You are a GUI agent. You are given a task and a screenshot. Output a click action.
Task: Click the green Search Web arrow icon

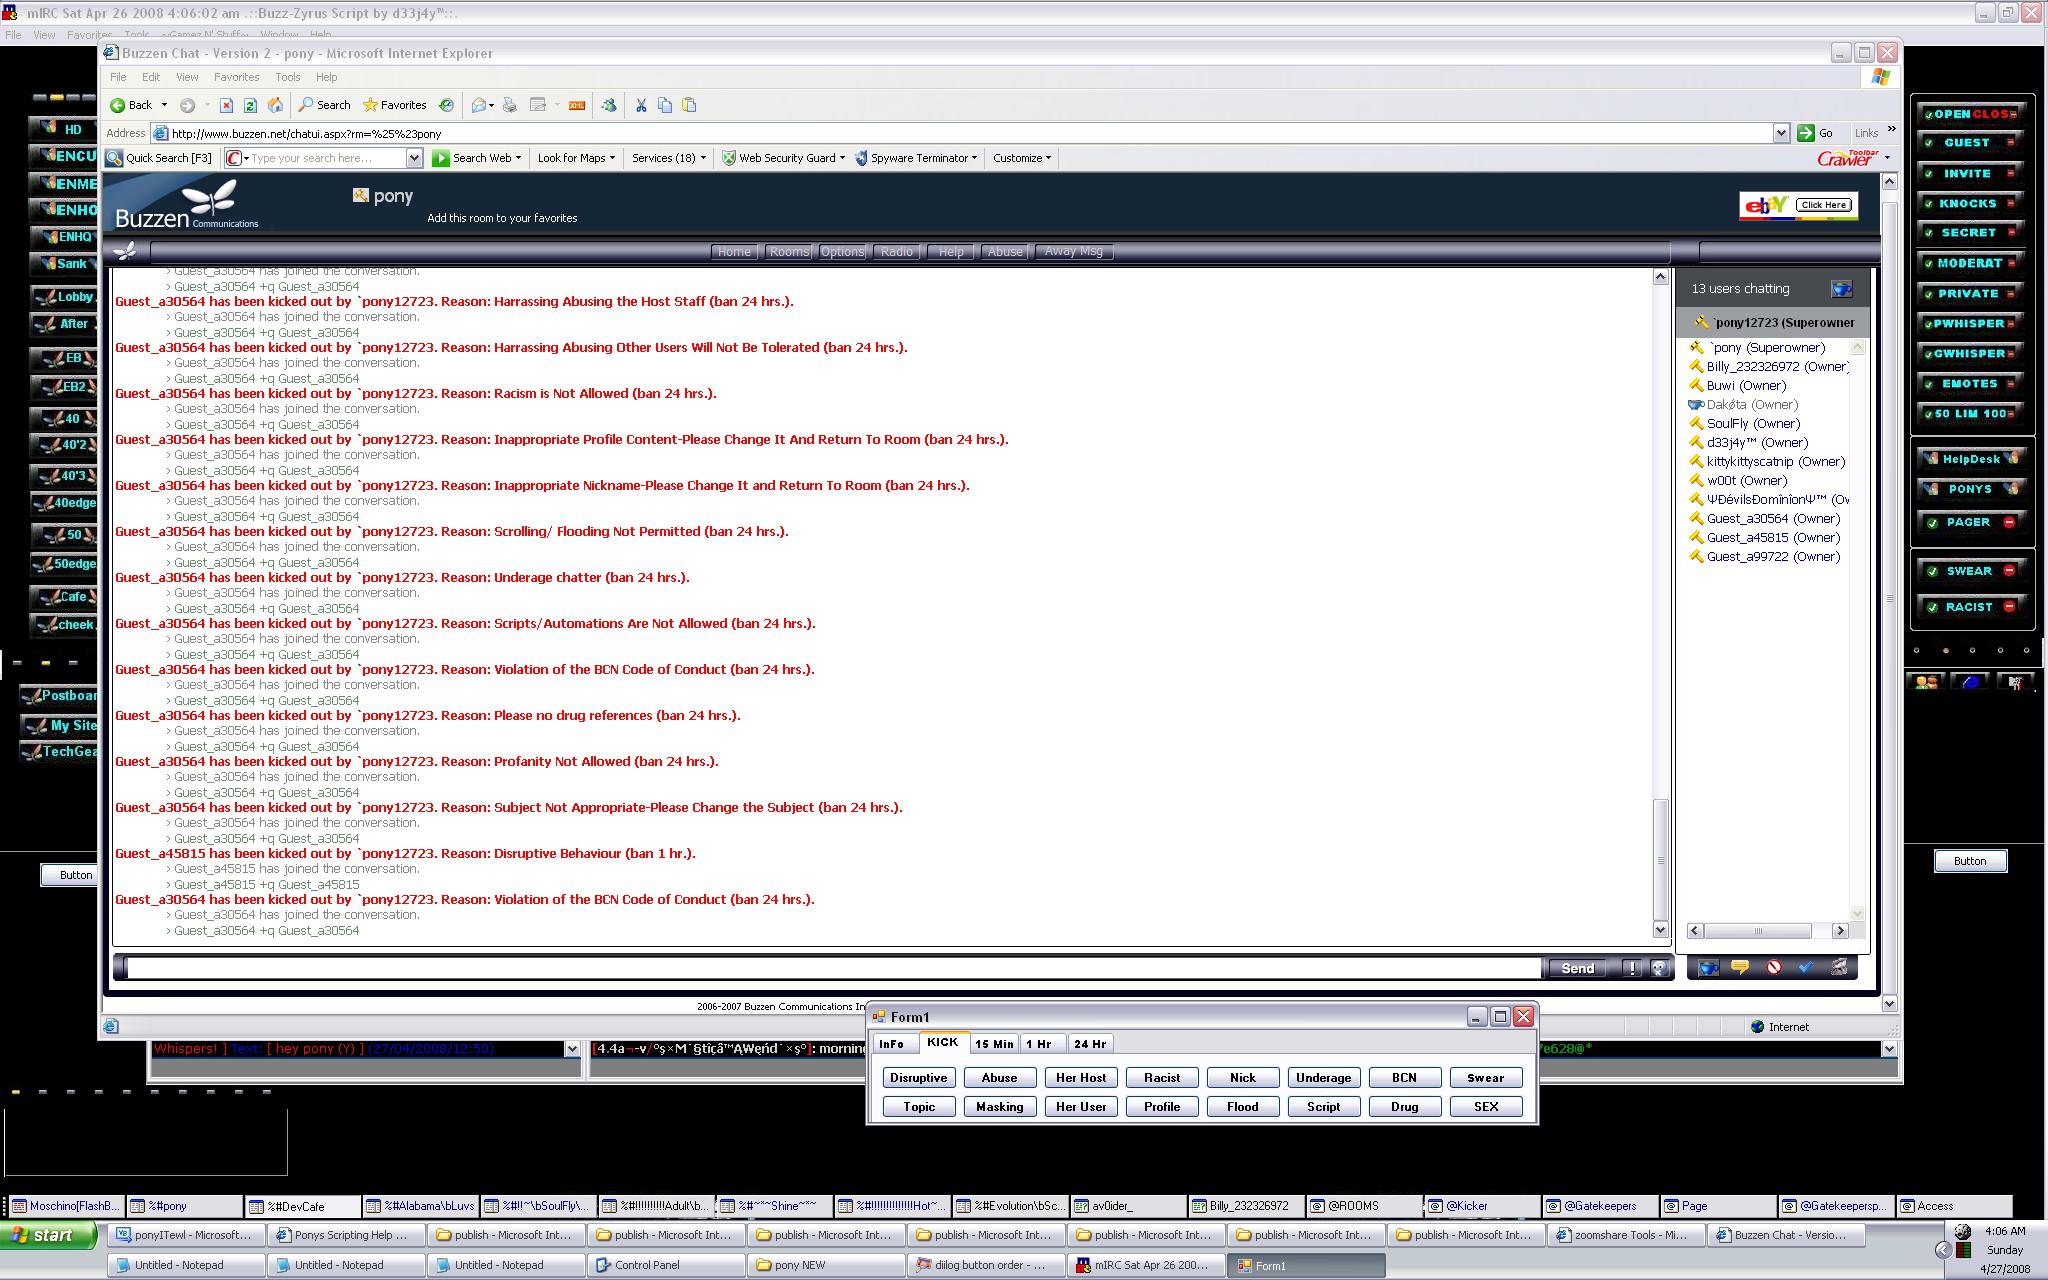tap(441, 158)
